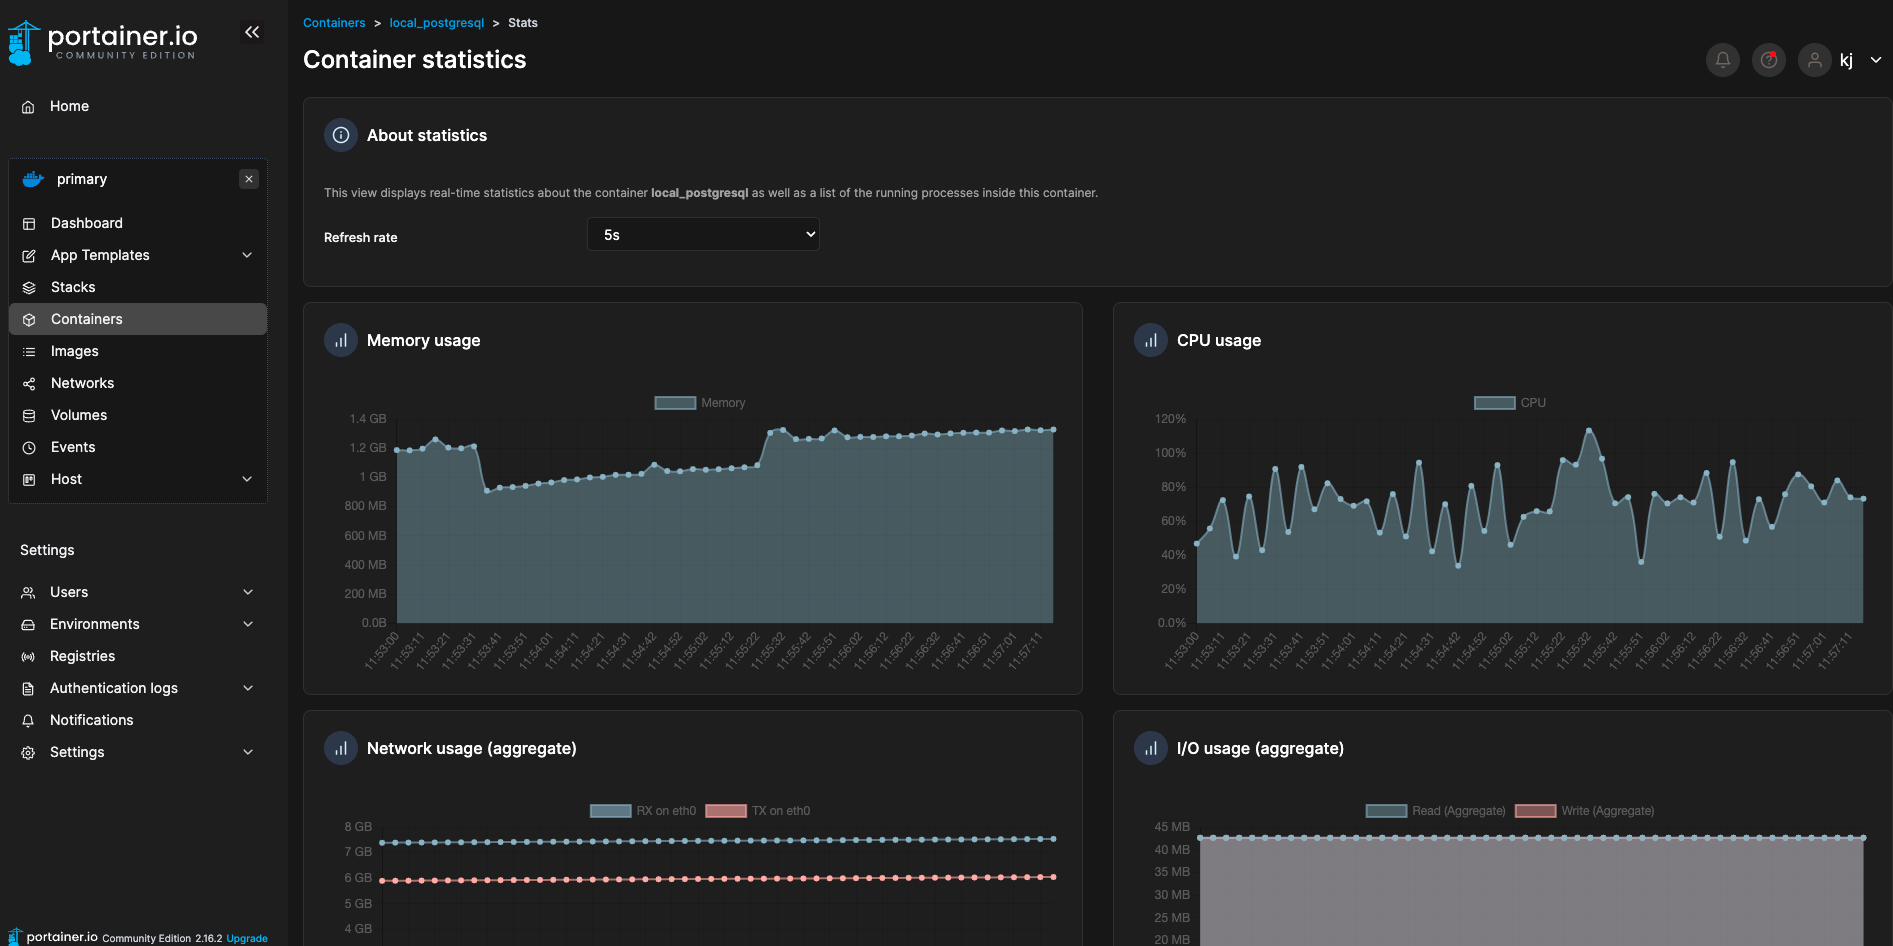Collapse the sidebar with double-chevron icon
This screenshot has height=946, width=1893.
(252, 32)
